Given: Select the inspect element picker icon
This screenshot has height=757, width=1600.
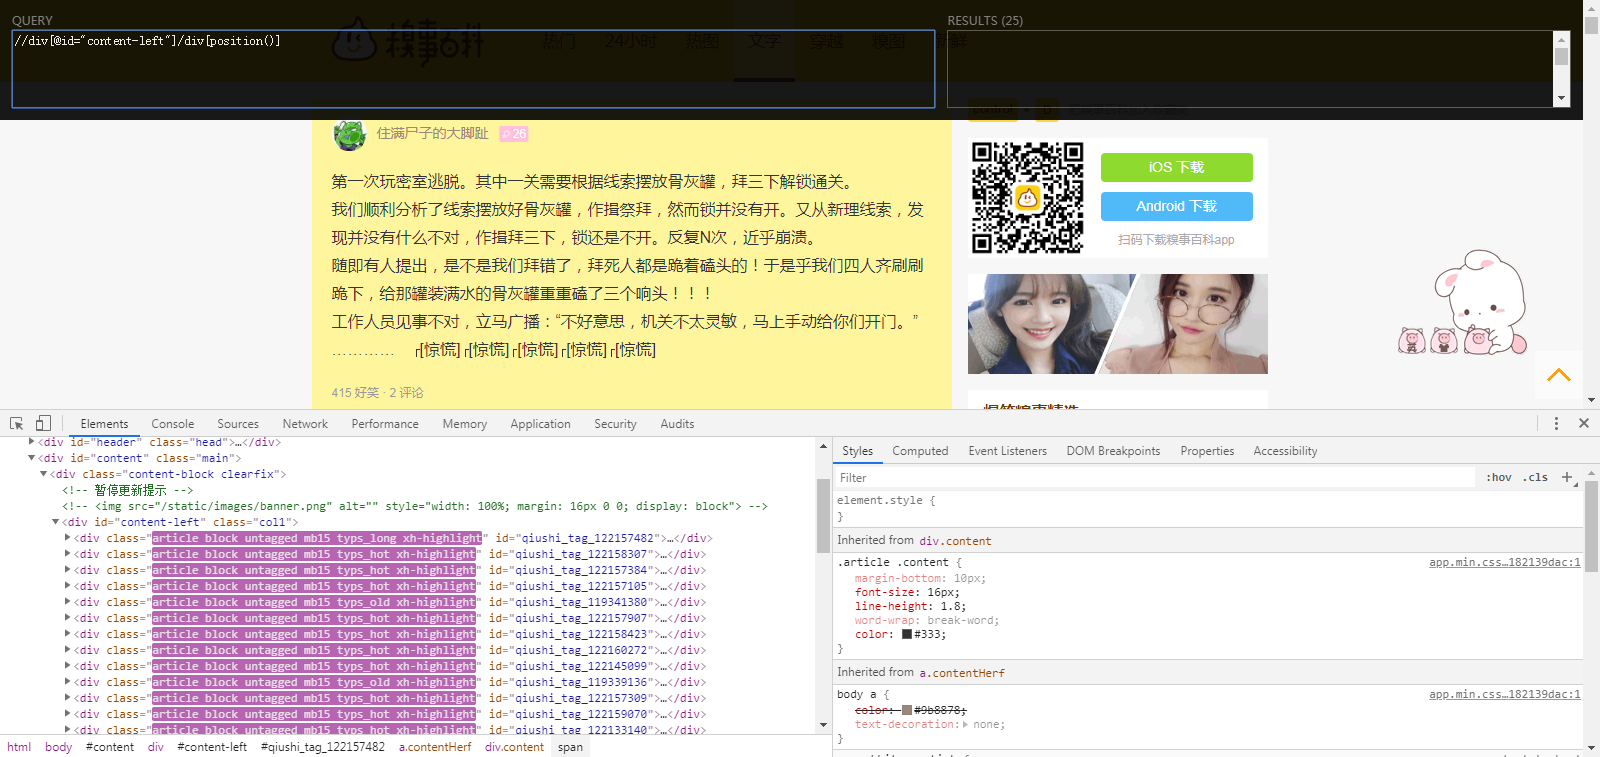Looking at the screenshot, I should (x=16, y=423).
